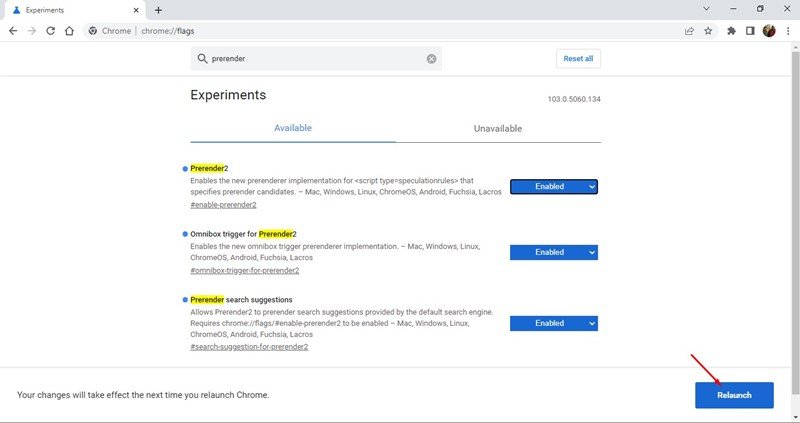Image resolution: width=800 pixels, height=423 pixels.
Task: Open Omnibox trigger for Prerender2 dropdown
Action: coord(554,252)
